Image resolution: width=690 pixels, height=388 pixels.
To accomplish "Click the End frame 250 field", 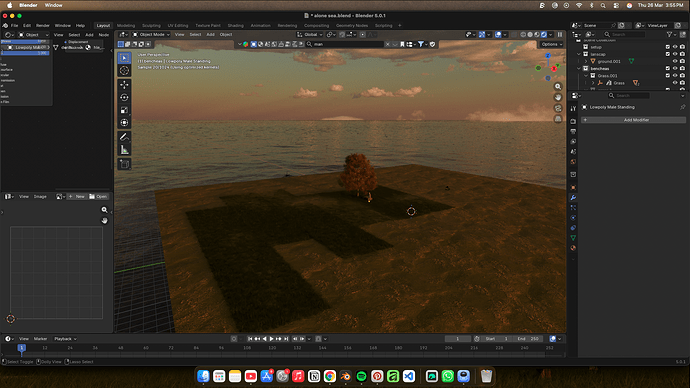I will click(527, 339).
